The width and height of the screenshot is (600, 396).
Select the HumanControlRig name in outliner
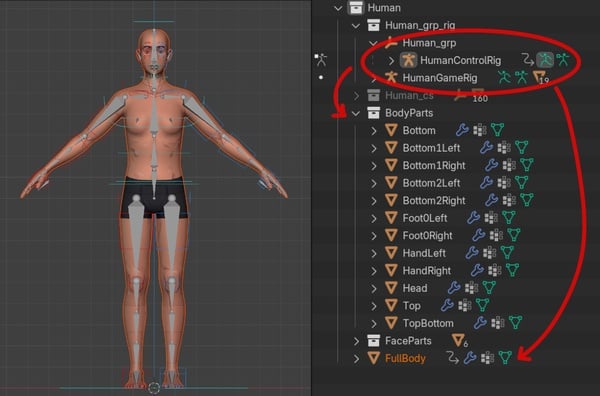(460, 60)
